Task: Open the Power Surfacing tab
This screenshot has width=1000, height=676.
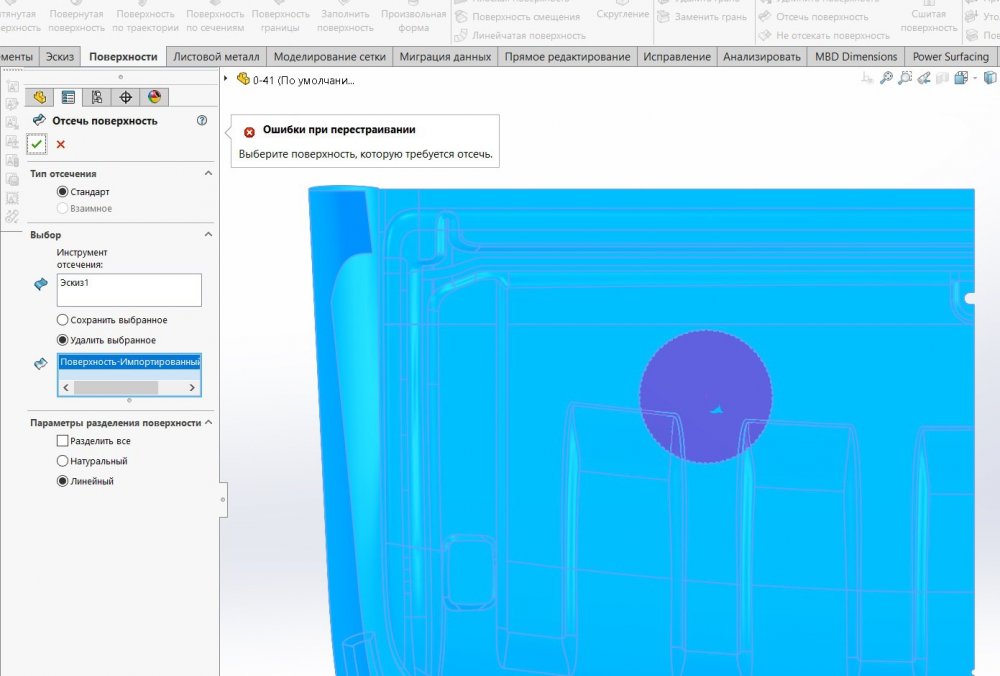Action: click(x=950, y=57)
